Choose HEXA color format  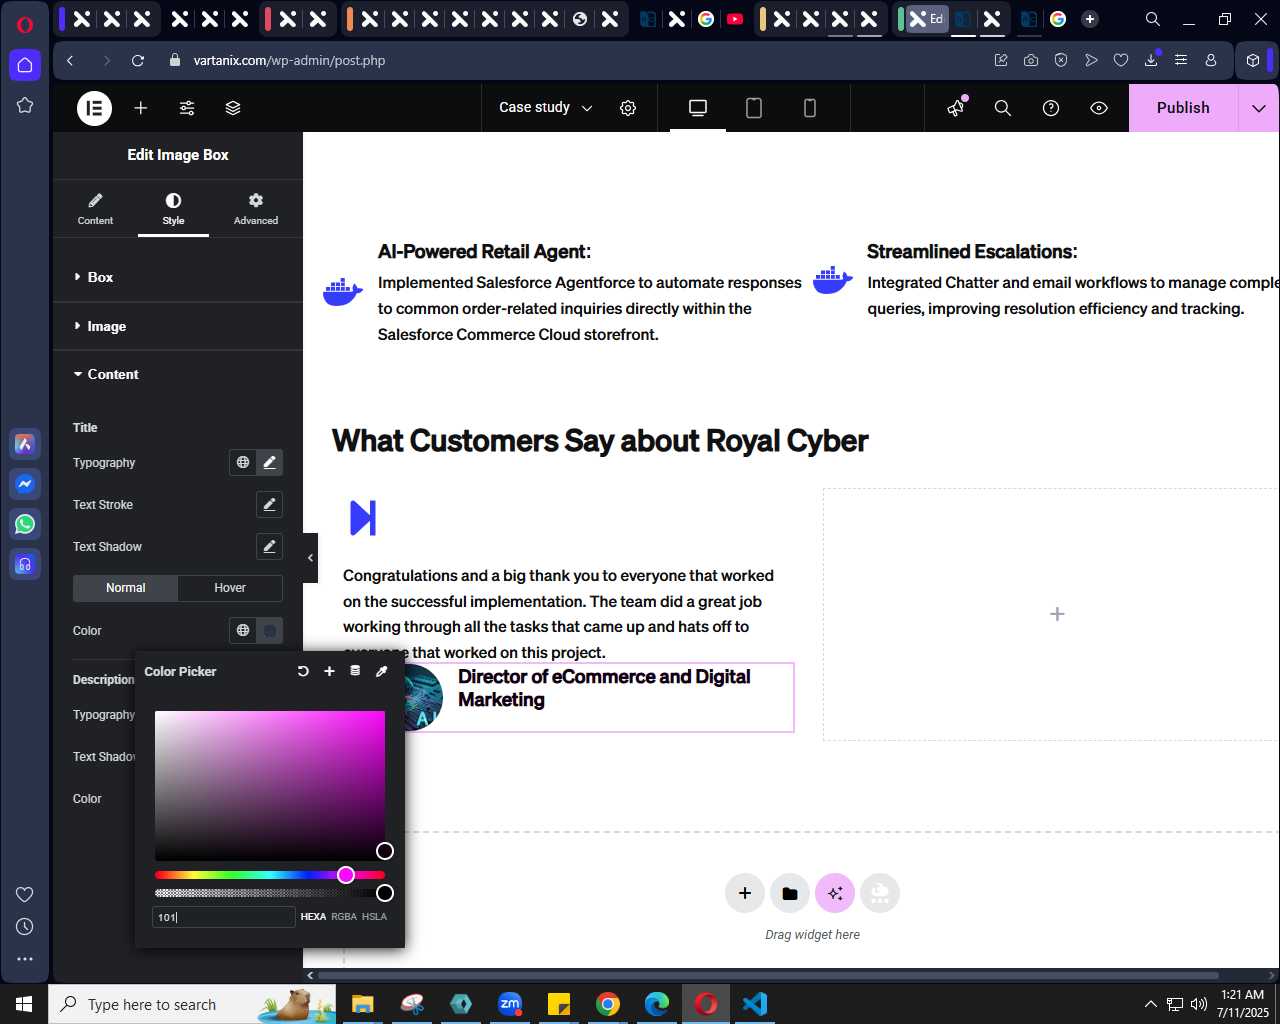coord(313,917)
